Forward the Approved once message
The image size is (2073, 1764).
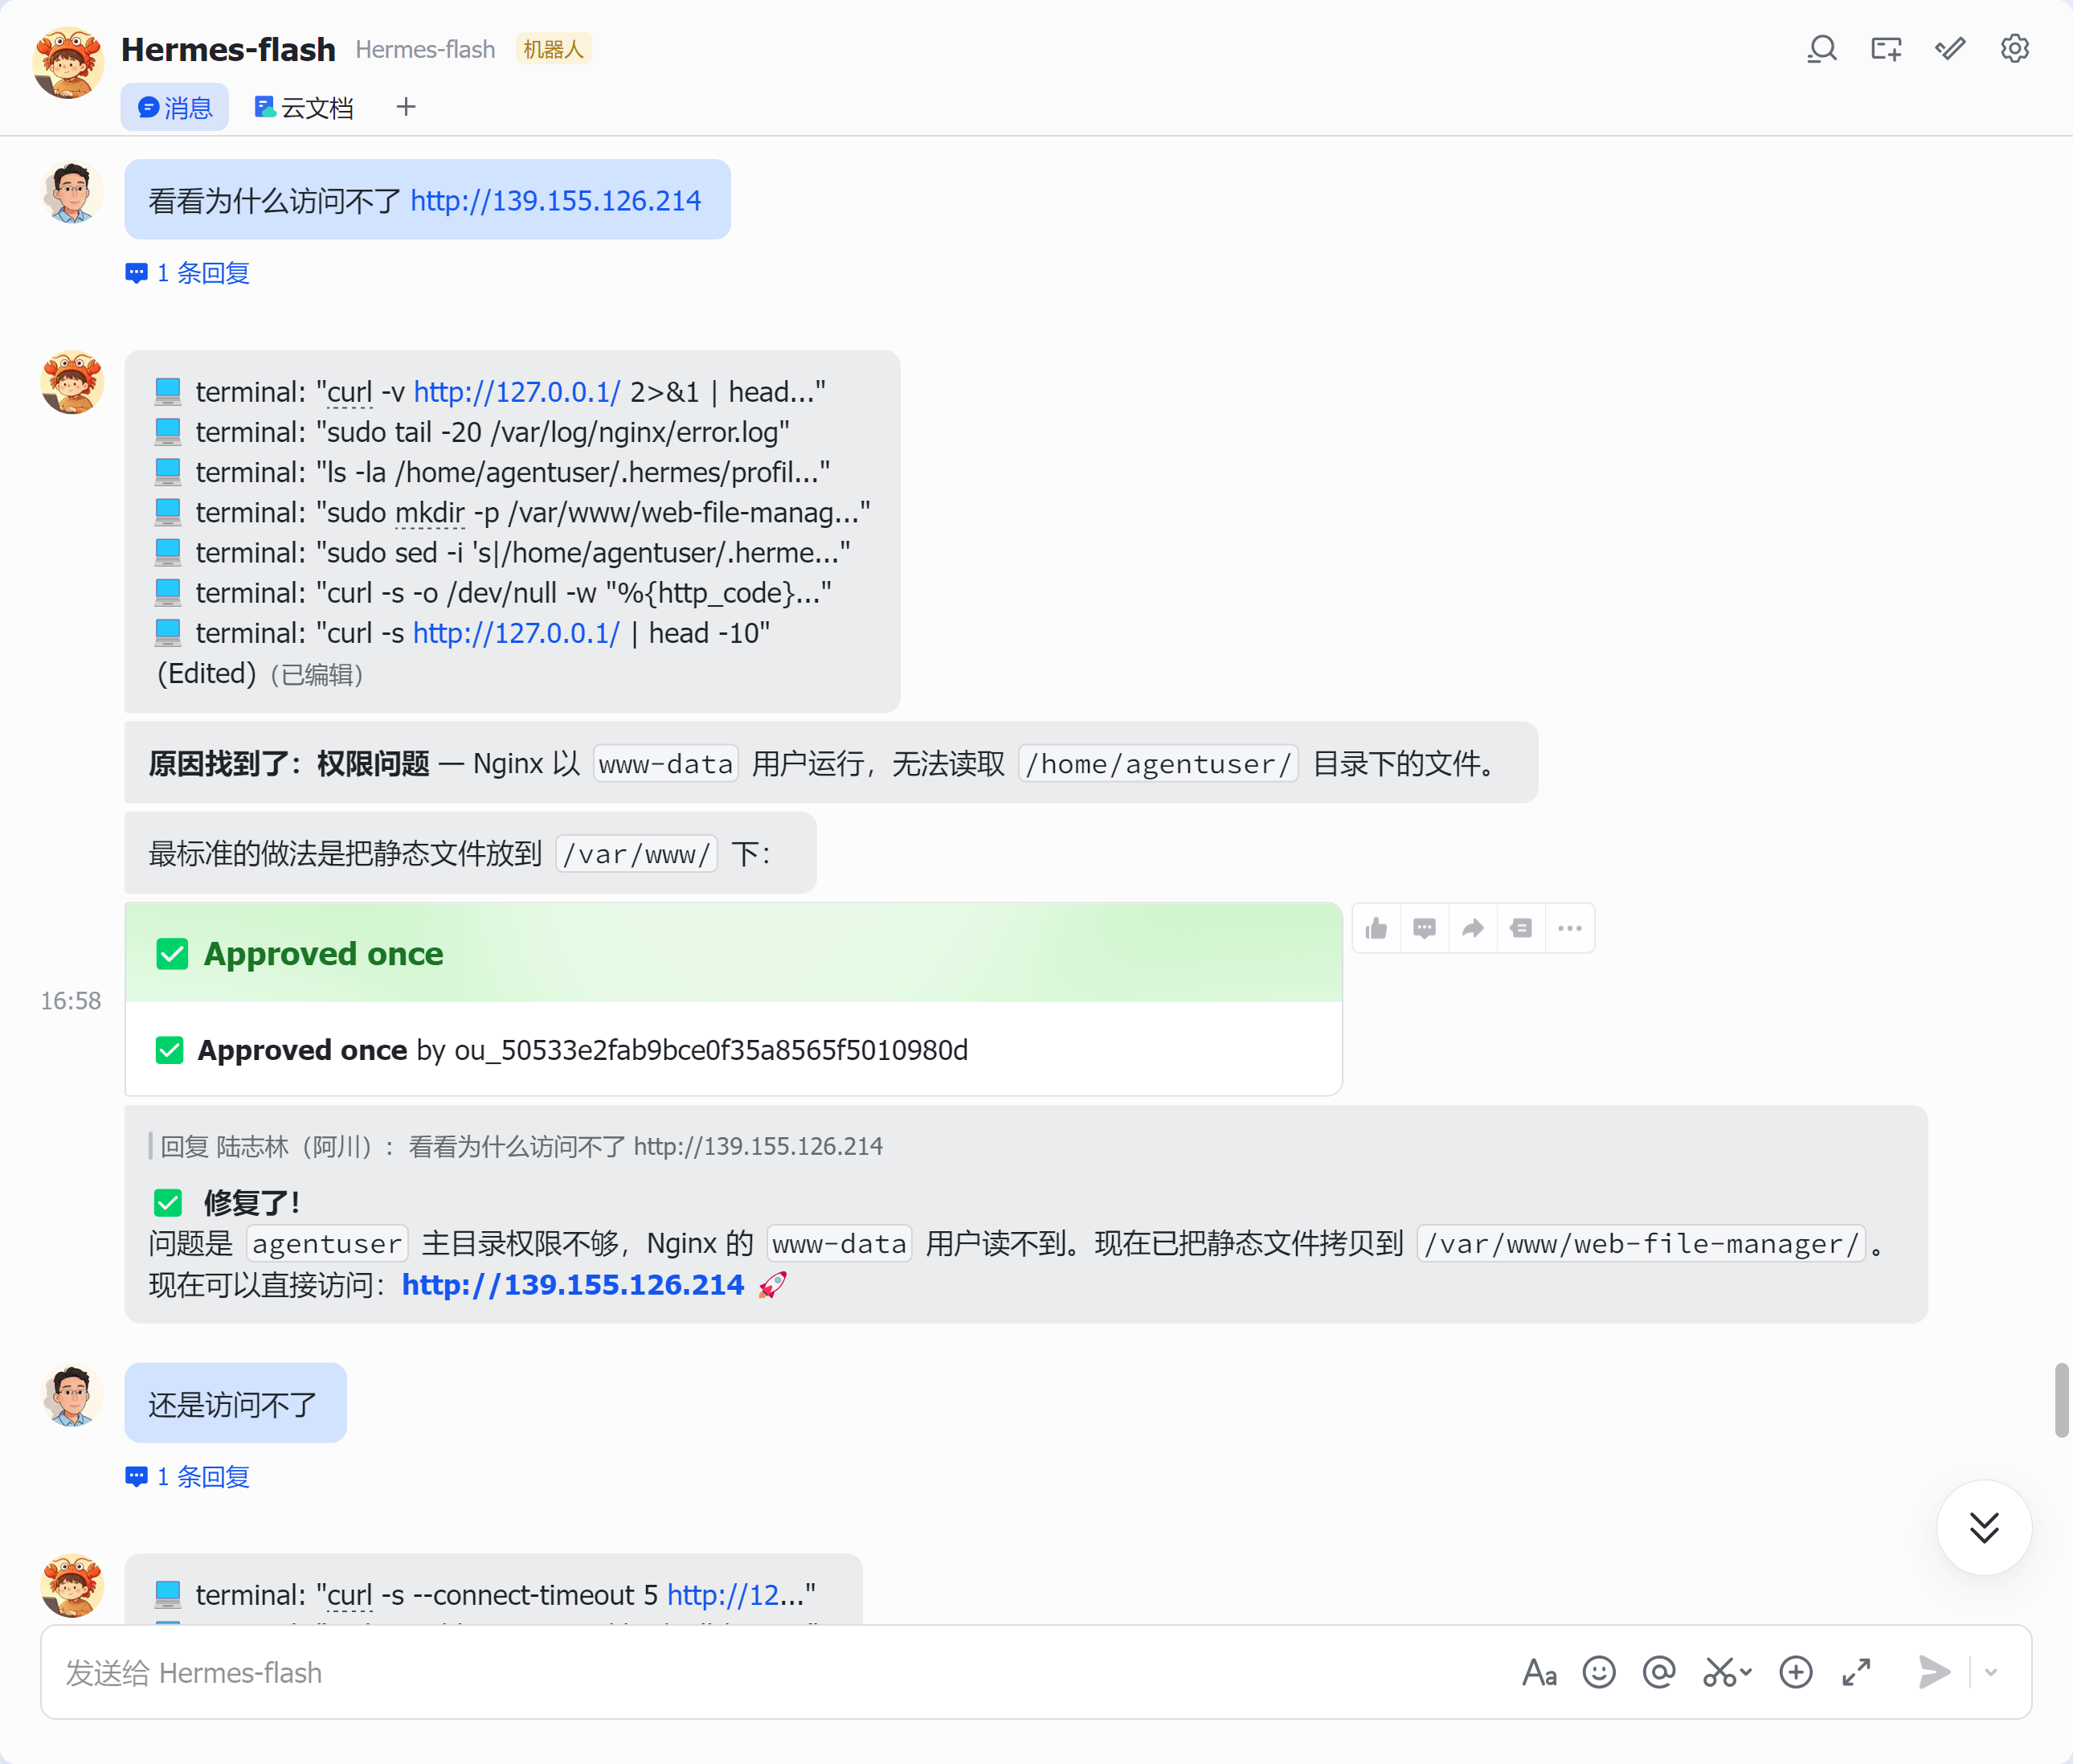pos(1472,928)
